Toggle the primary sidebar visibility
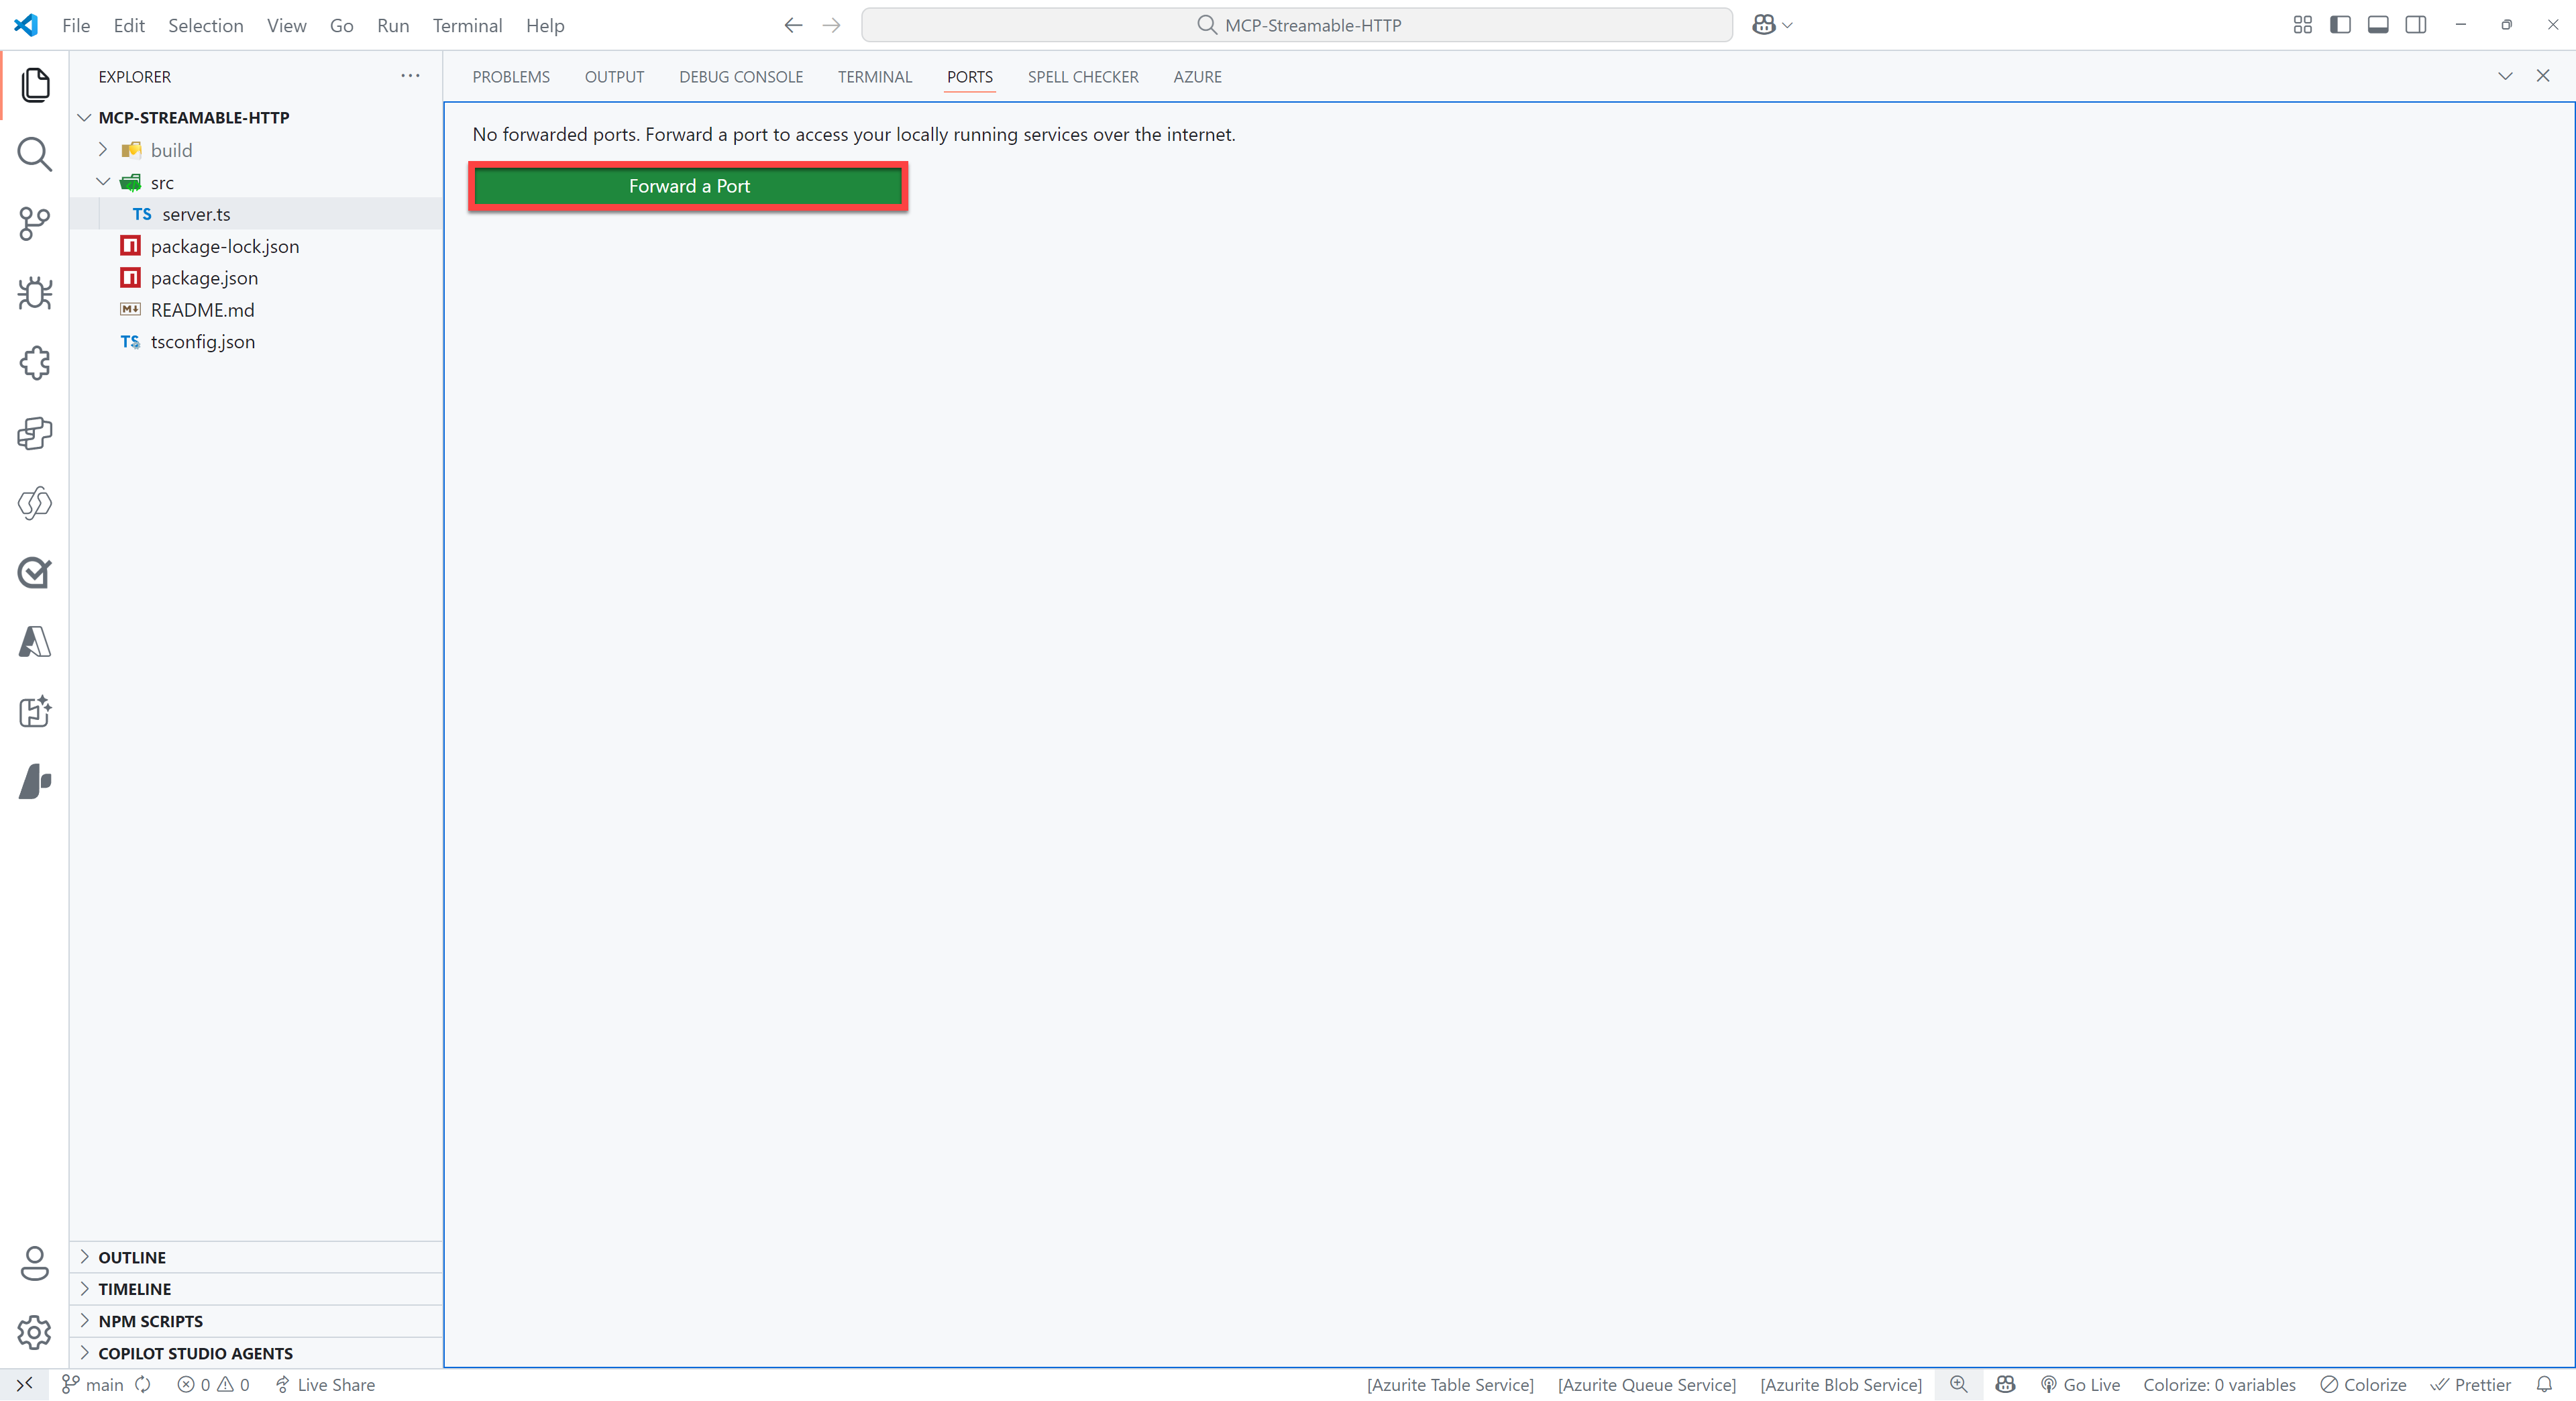 tap(2341, 24)
